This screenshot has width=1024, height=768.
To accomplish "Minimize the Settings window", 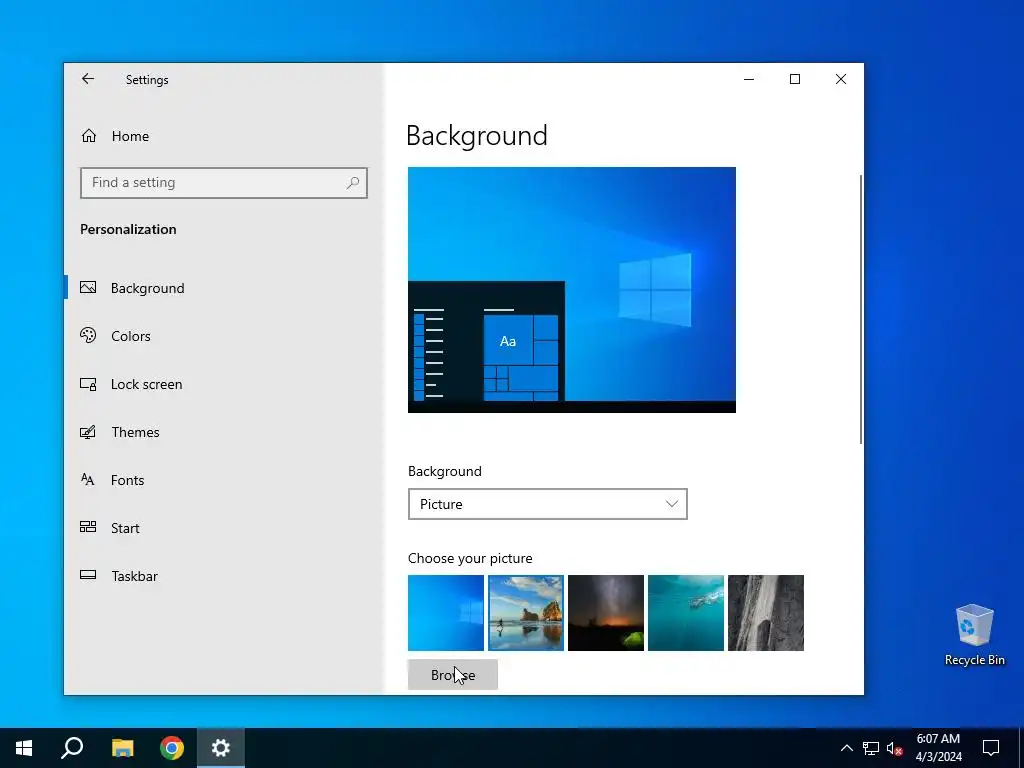I will point(749,79).
